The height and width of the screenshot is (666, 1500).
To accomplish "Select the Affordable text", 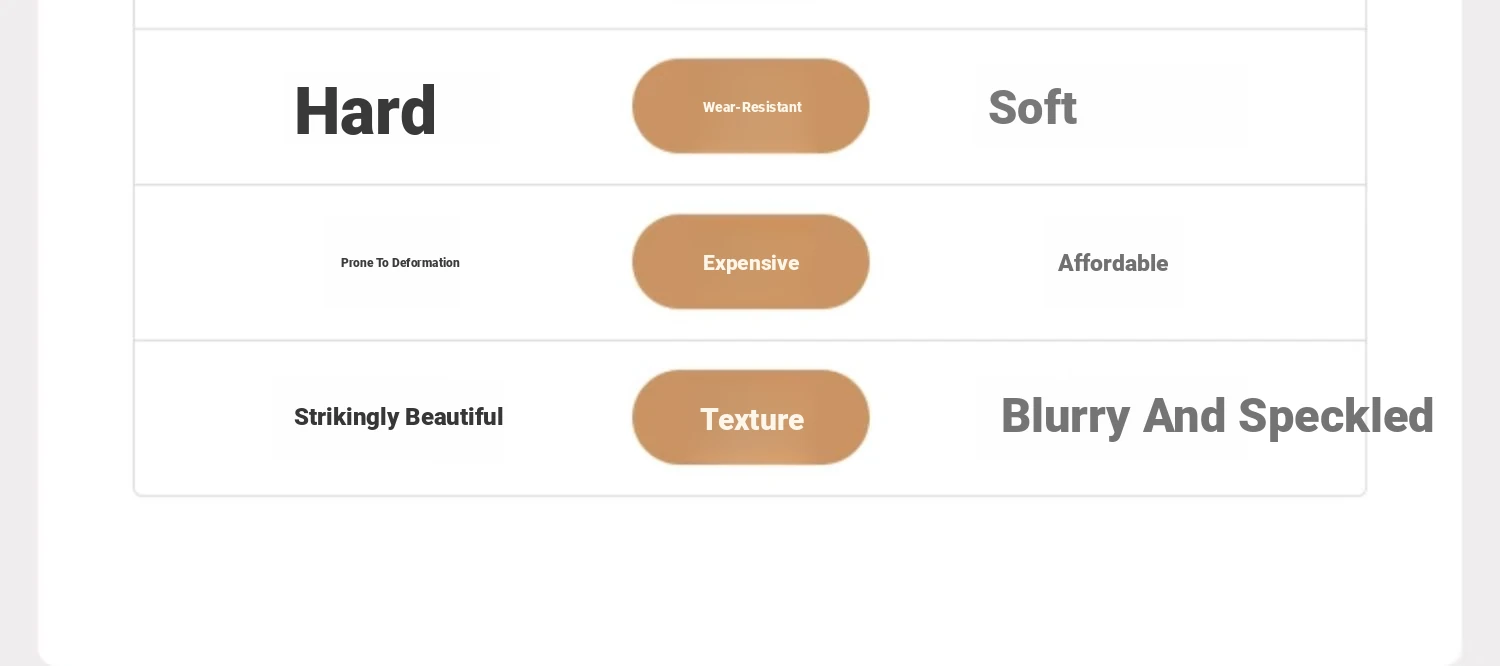I will pos(1113,263).
